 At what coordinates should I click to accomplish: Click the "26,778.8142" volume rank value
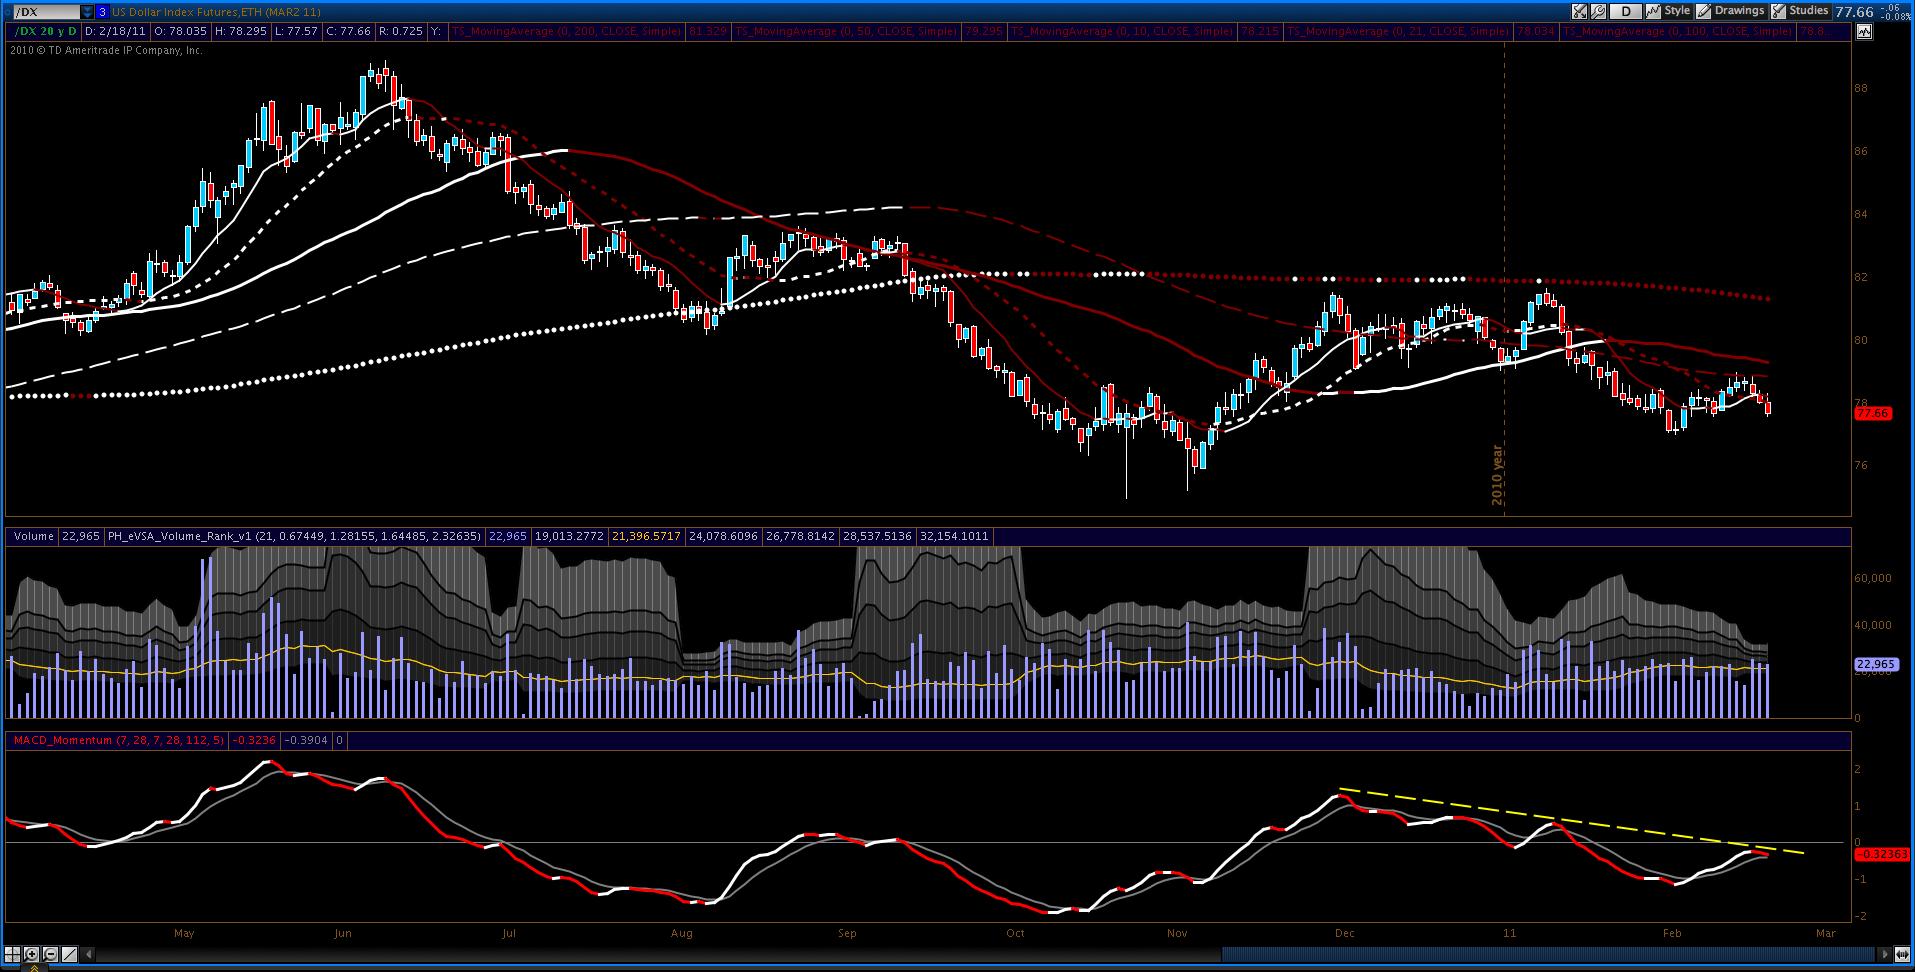(x=799, y=536)
